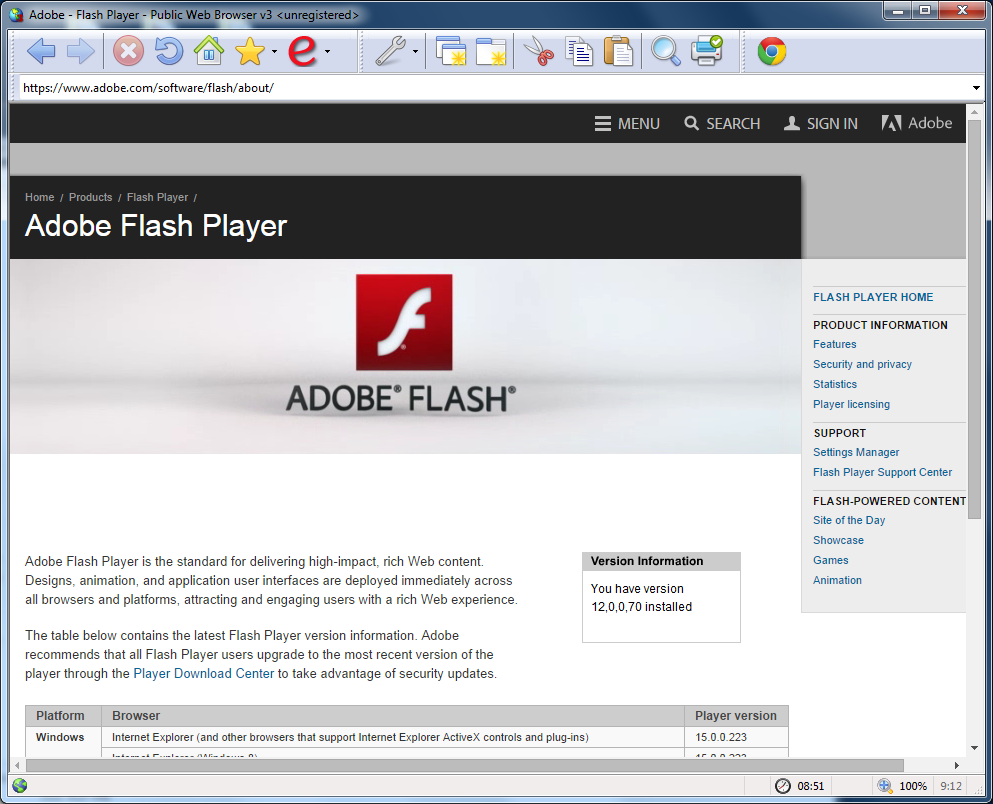The height and width of the screenshot is (804, 993).
Task: Click the Player version table header
Action: [x=736, y=715]
